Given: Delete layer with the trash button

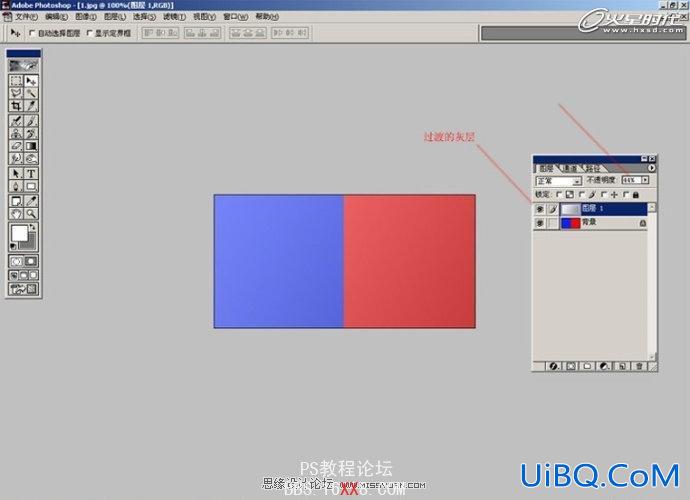Looking at the screenshot, I should 639,366.
